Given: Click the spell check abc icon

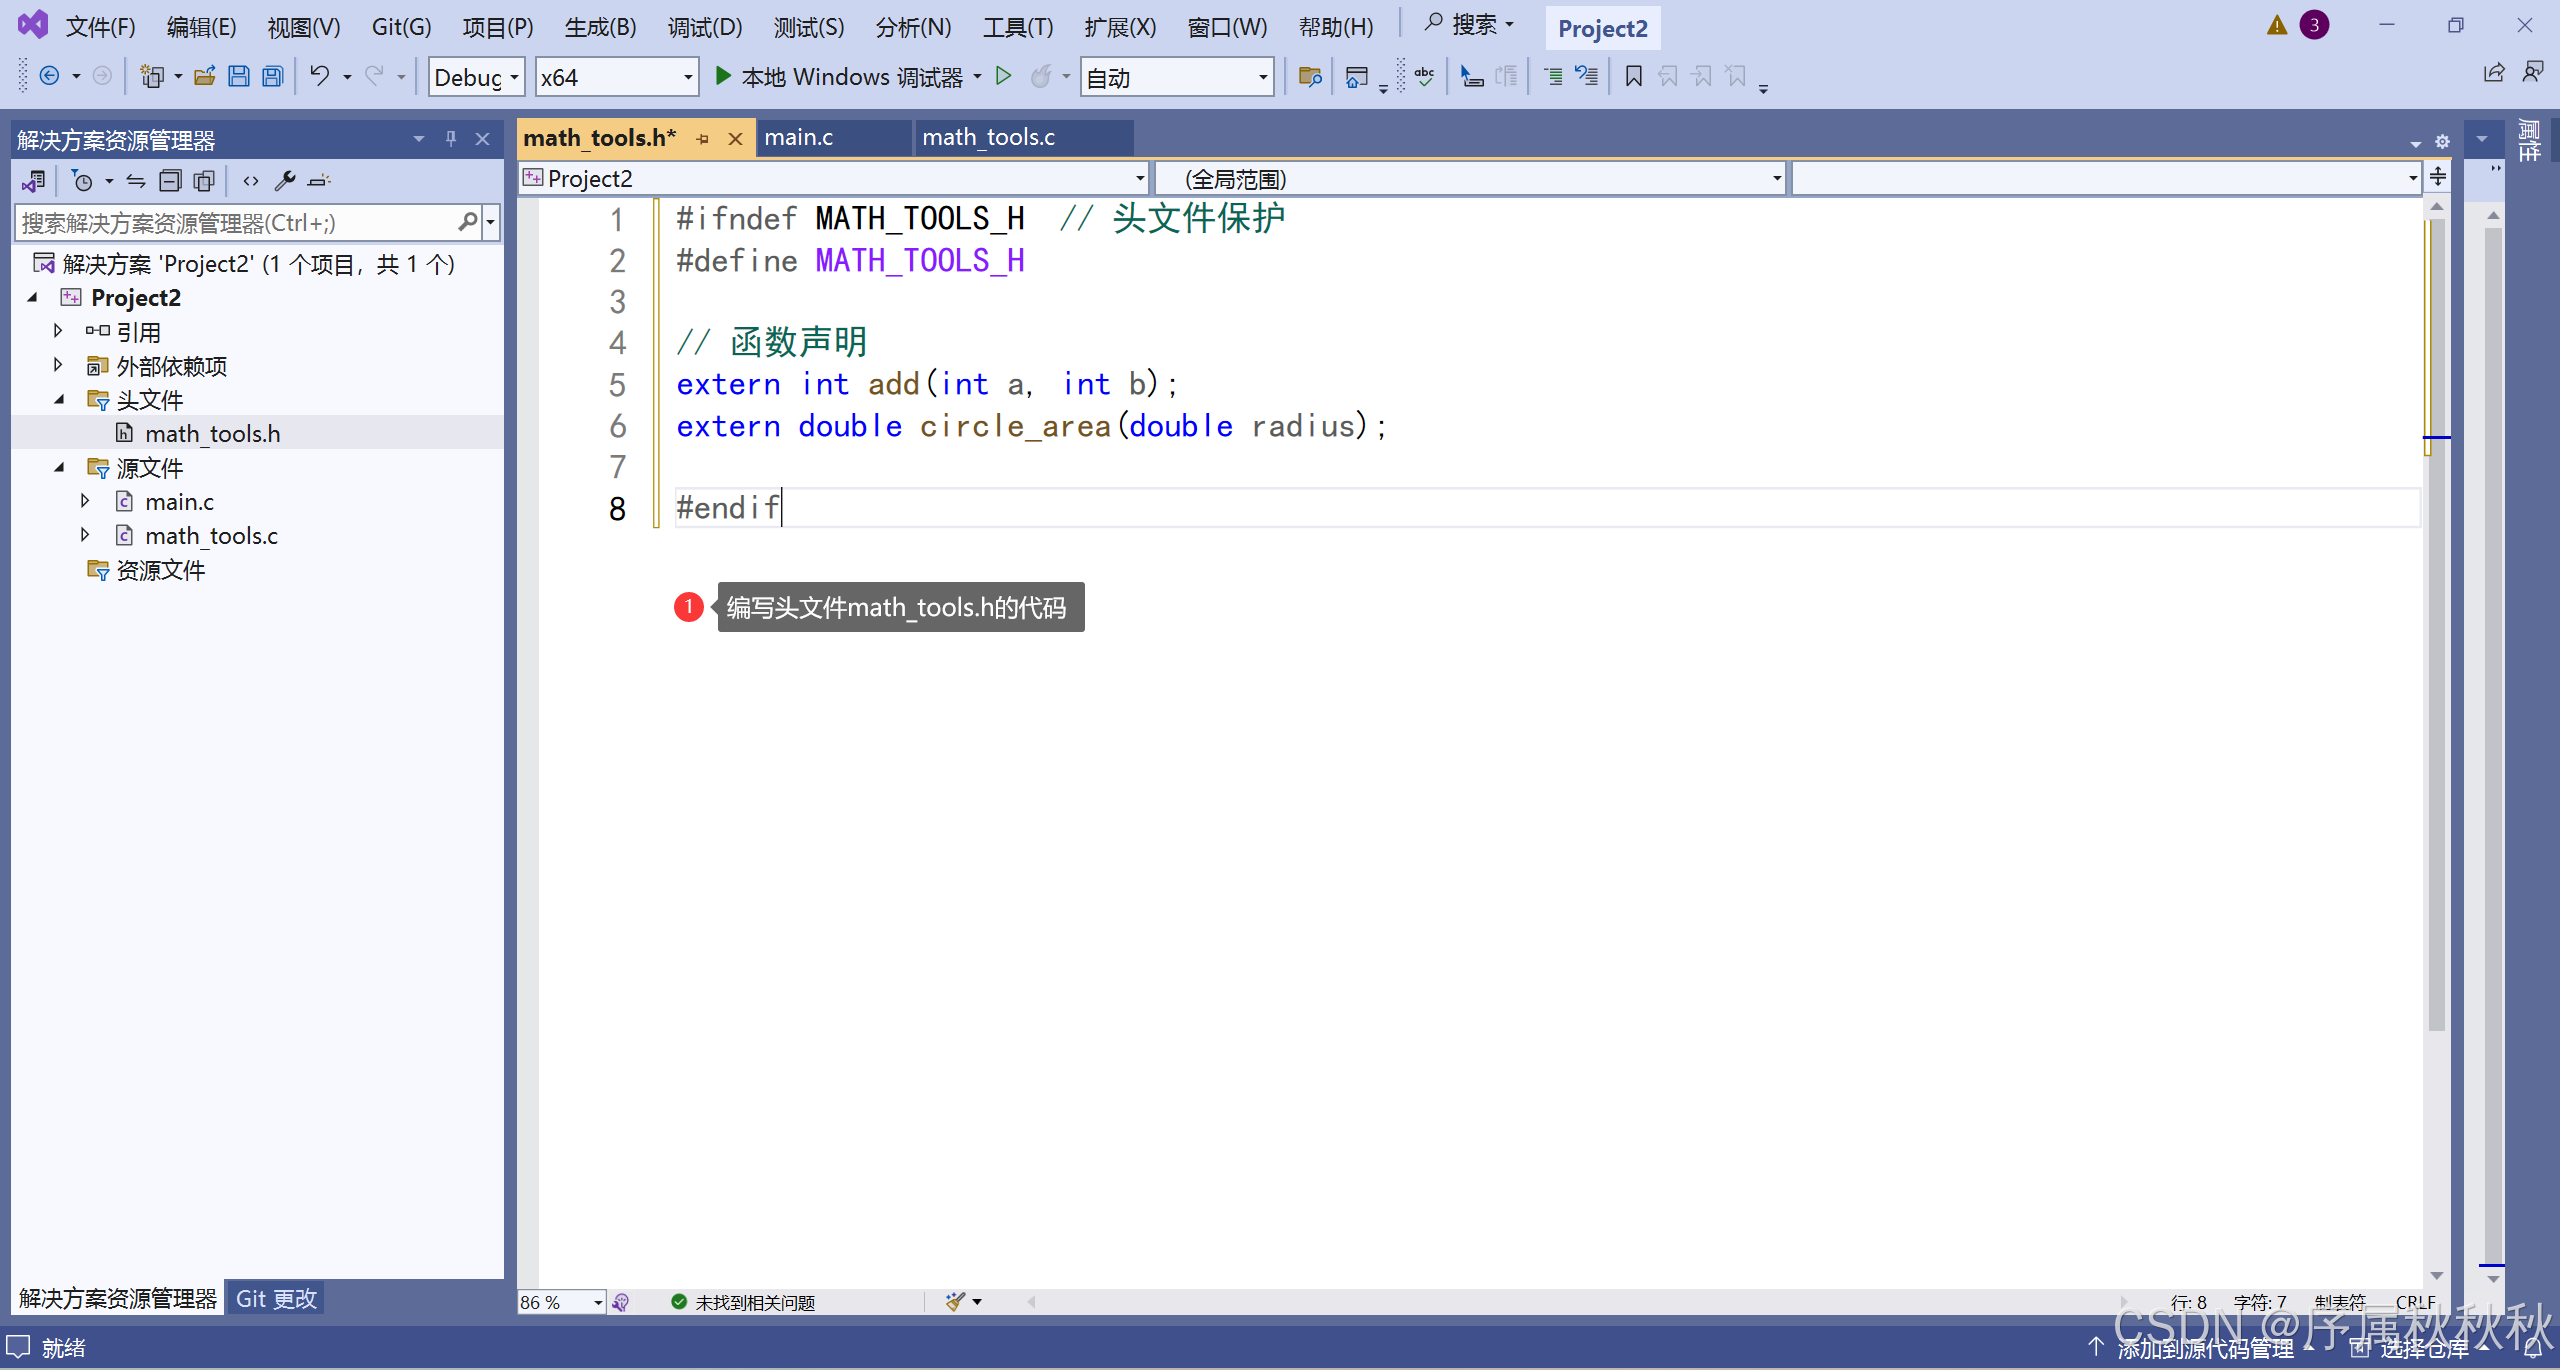Looking at the screenshot, I should coord(1425,77).
